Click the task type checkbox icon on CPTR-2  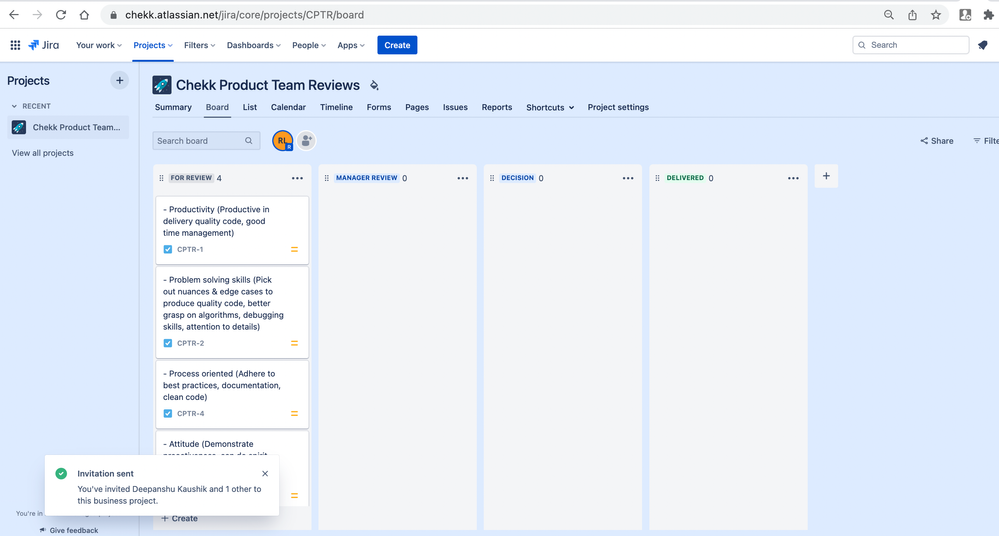168,344
